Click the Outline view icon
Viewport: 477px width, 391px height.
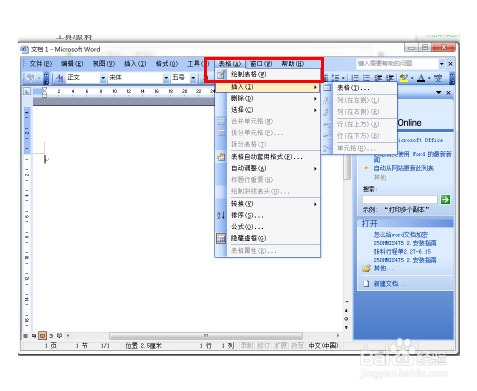pos(51,336)
